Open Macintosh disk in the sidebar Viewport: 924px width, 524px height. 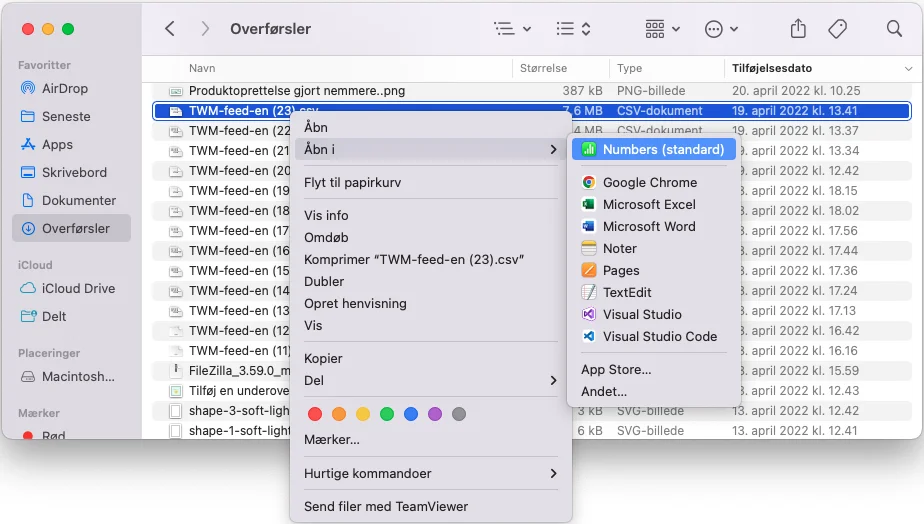[71, 376]
